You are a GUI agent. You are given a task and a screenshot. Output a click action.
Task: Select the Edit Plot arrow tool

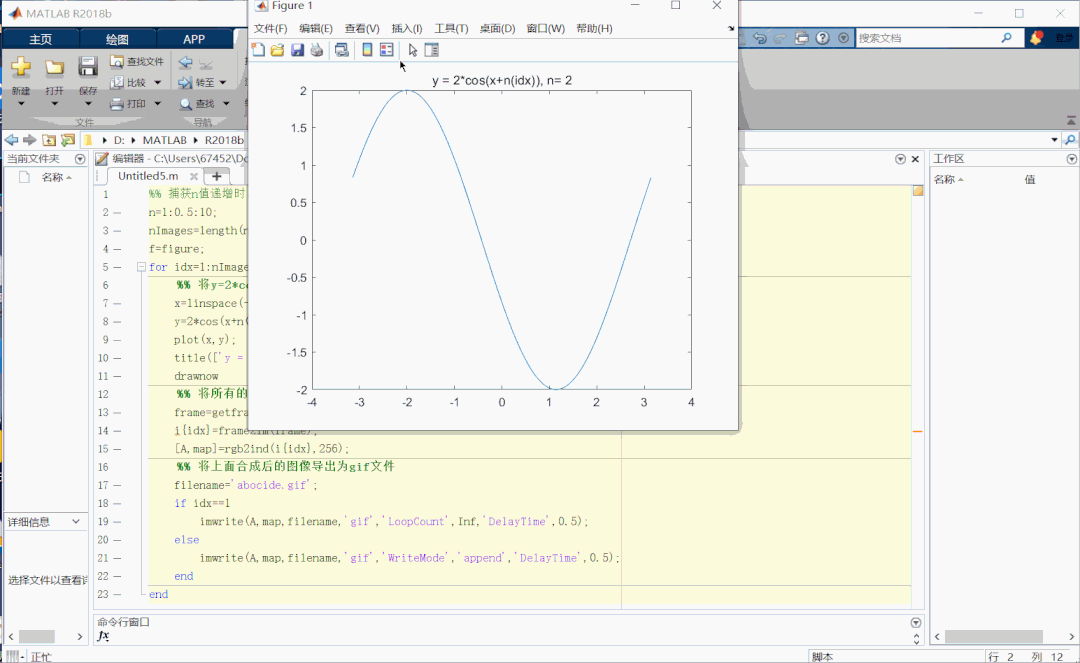click(x=413, y=50)
